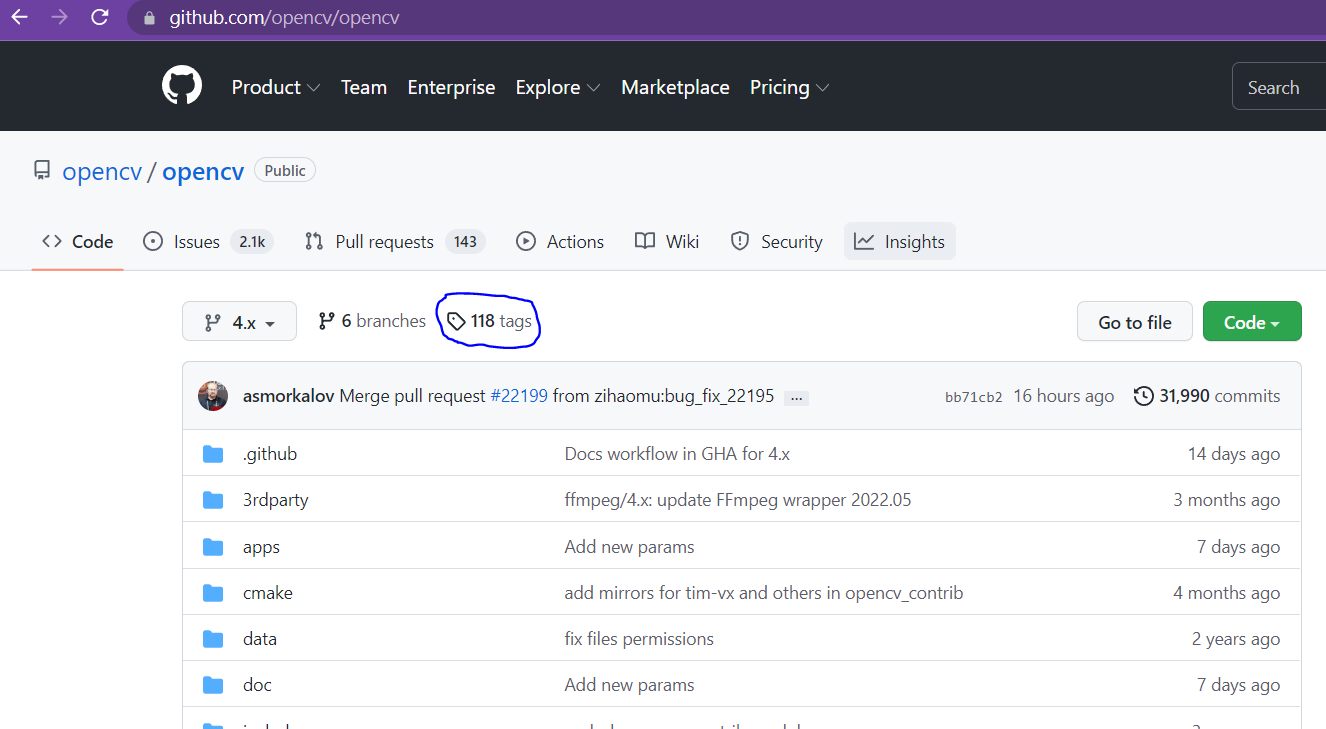This screenshot has width=1326, height=729.
Task: Open the apps folder
Action: (x=261, y=547)
